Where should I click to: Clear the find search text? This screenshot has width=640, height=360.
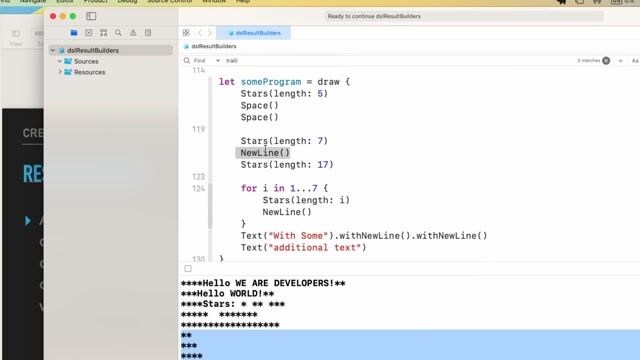[x=606, y=60]
